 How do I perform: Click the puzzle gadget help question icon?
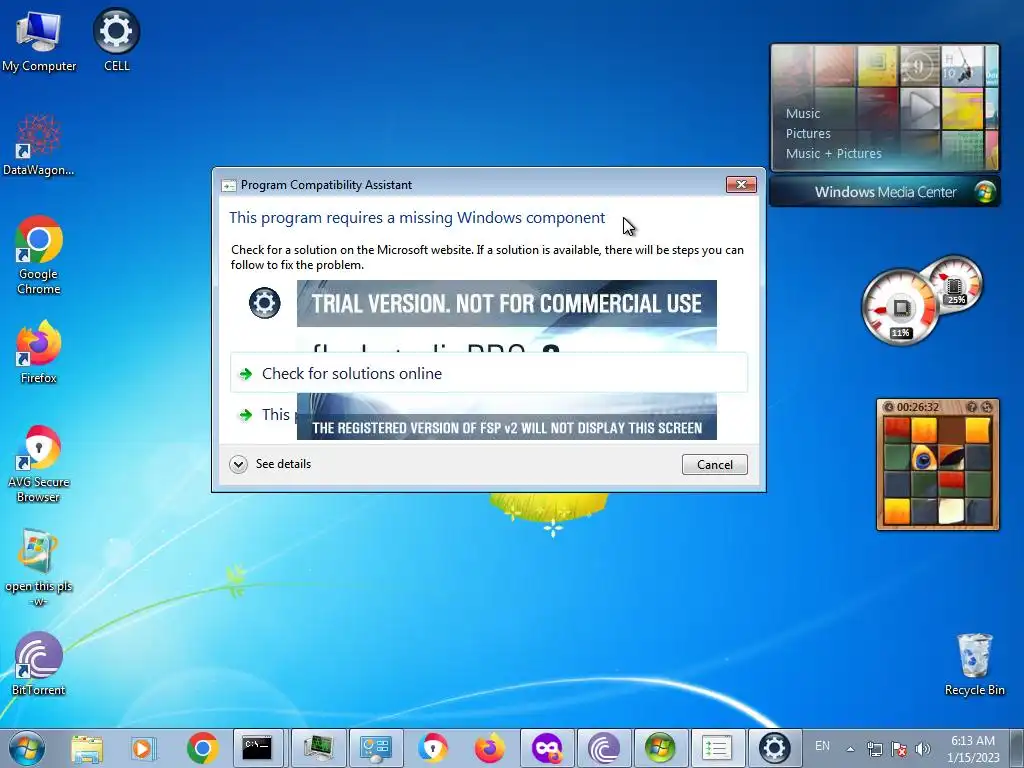[971, 407]
